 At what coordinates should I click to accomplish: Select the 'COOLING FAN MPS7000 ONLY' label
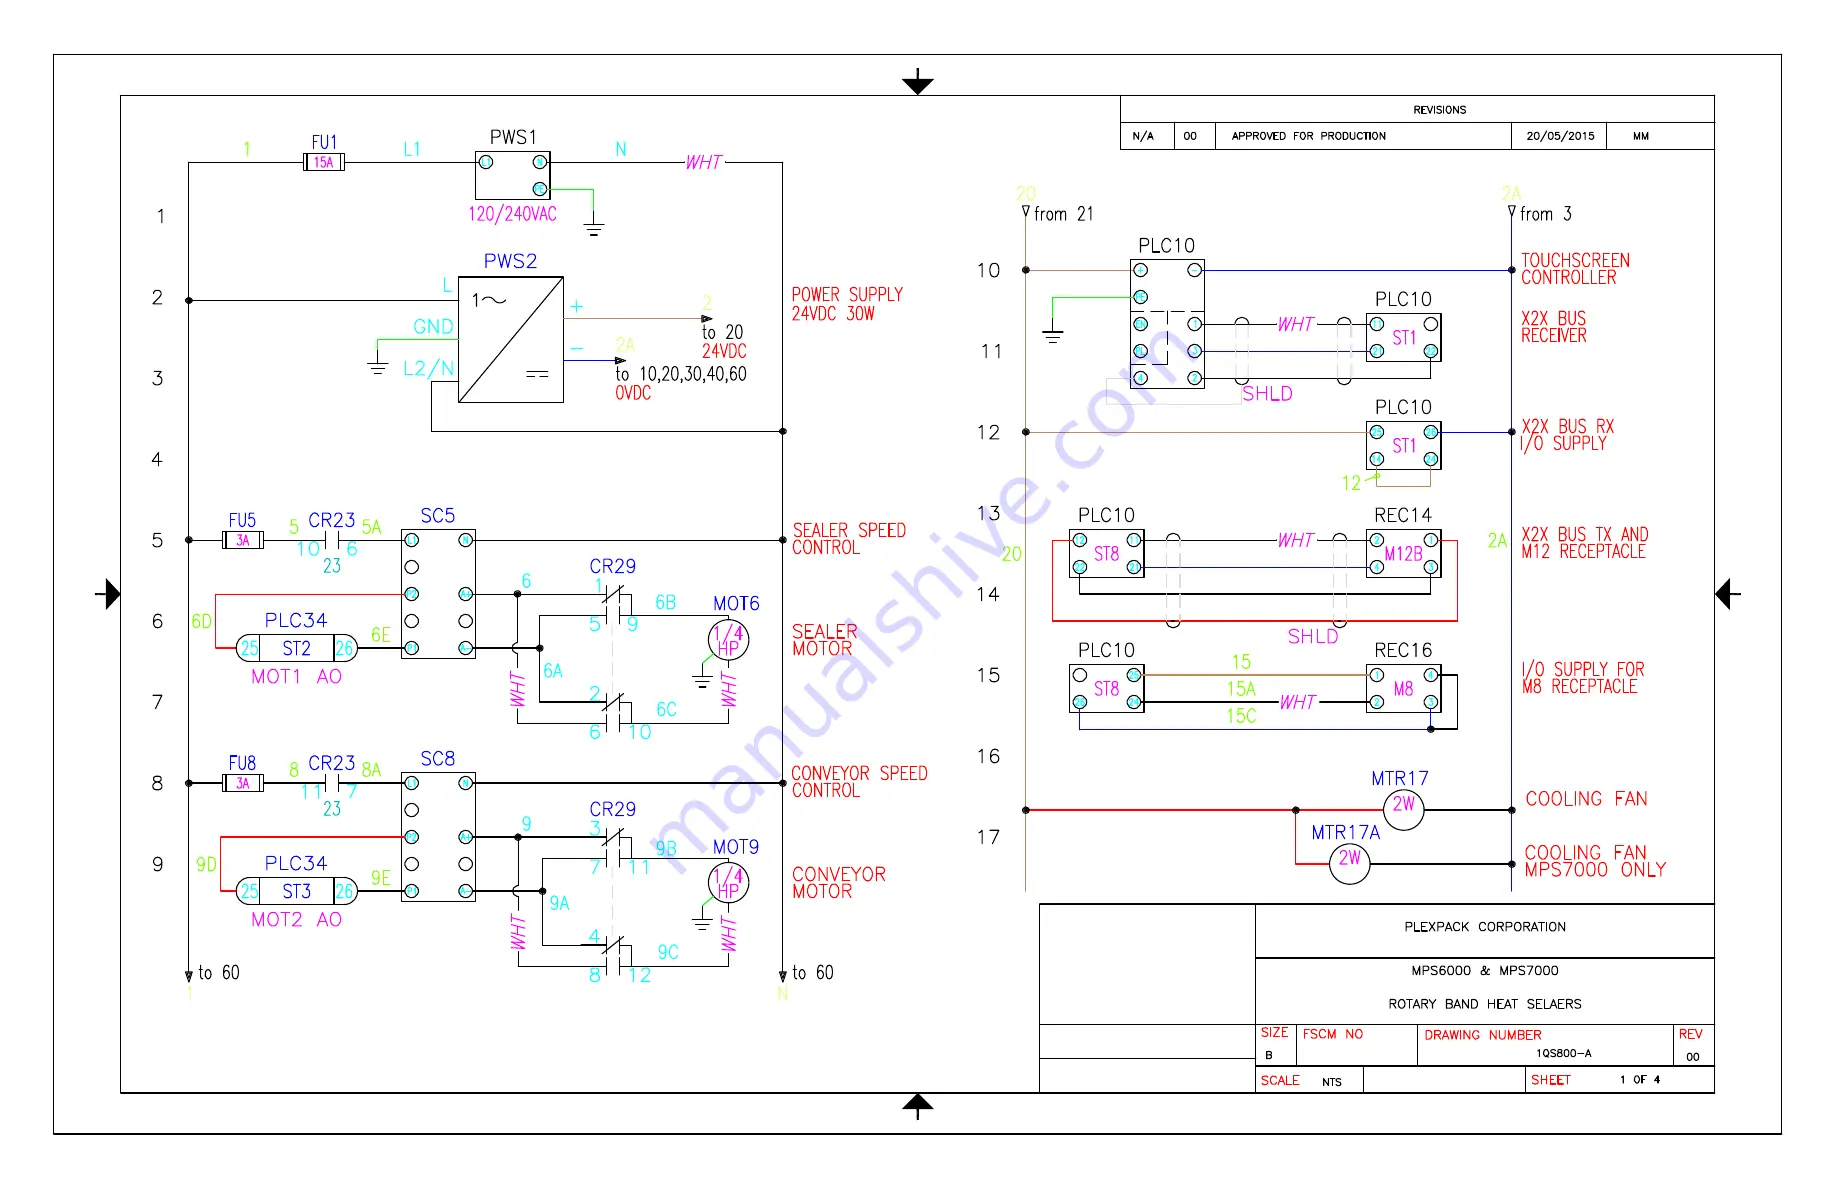[1595, 861]
